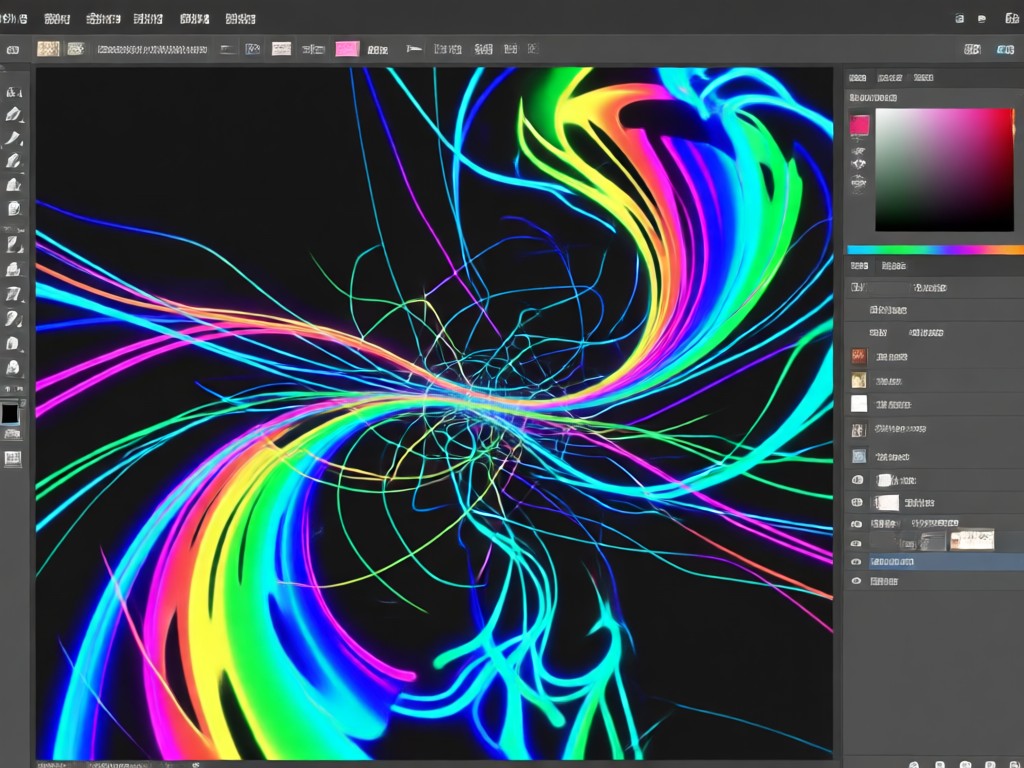Toggle the eye icon on the bottom layer row
Viewport: 1024px width, 768px height.
pos(856,581)
